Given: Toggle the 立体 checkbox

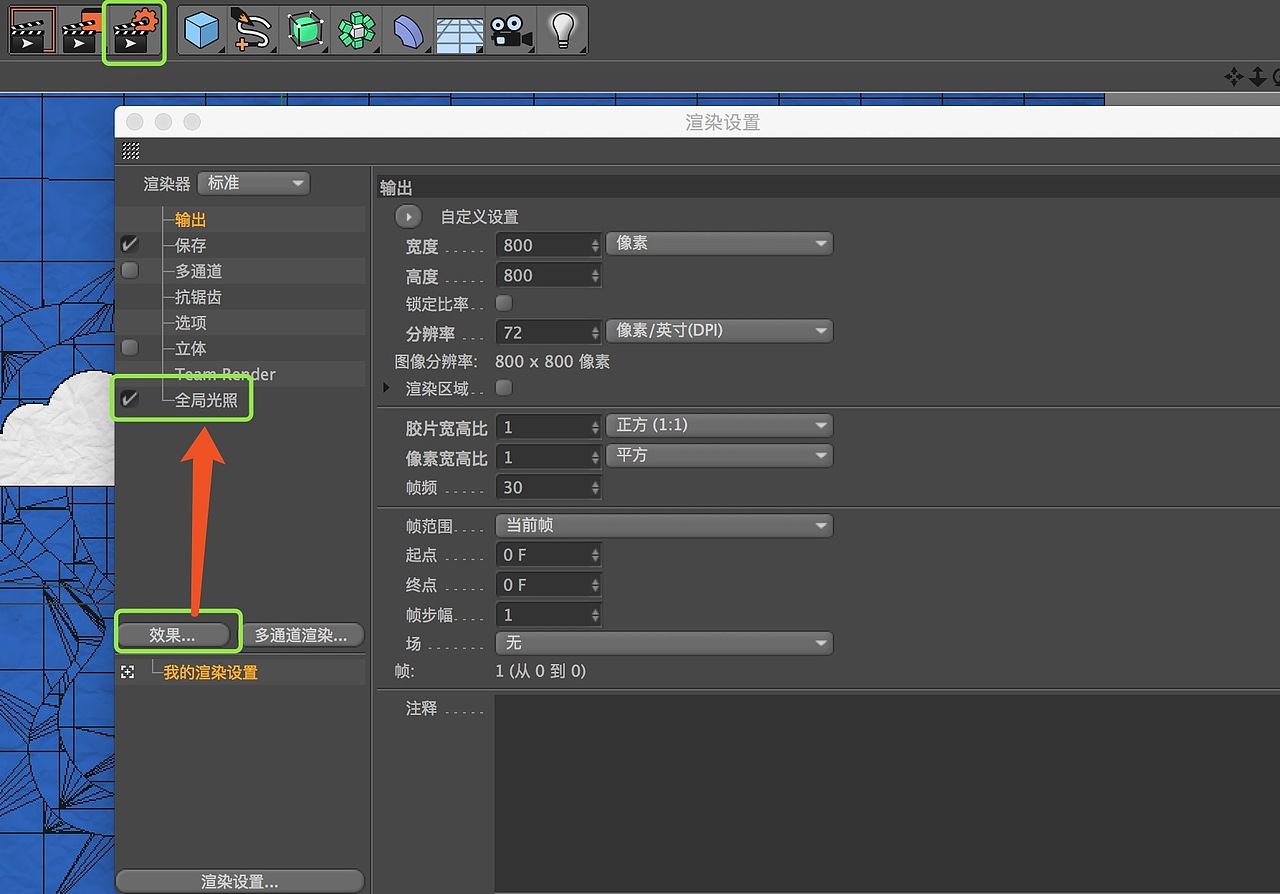Looking at the screenshot, I should pyautogui.click(x=129, y=348).
